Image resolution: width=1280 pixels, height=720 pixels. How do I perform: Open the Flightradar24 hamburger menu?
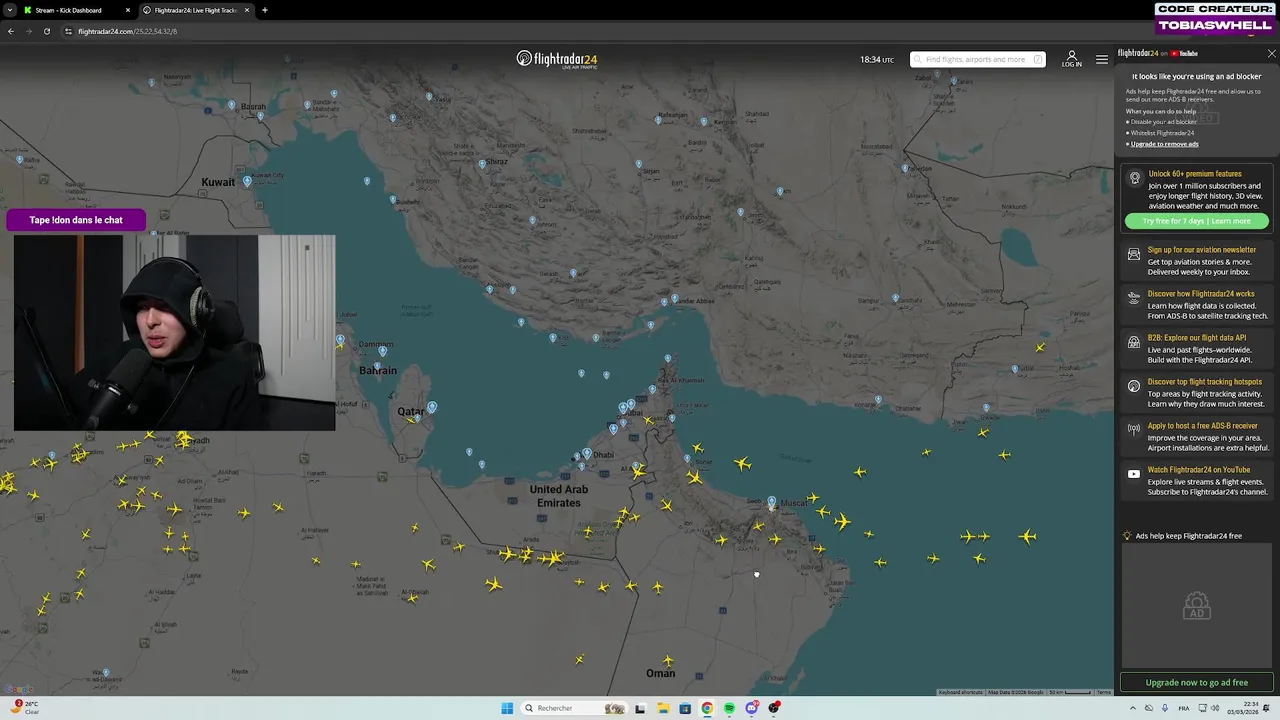coord(1102,60)
